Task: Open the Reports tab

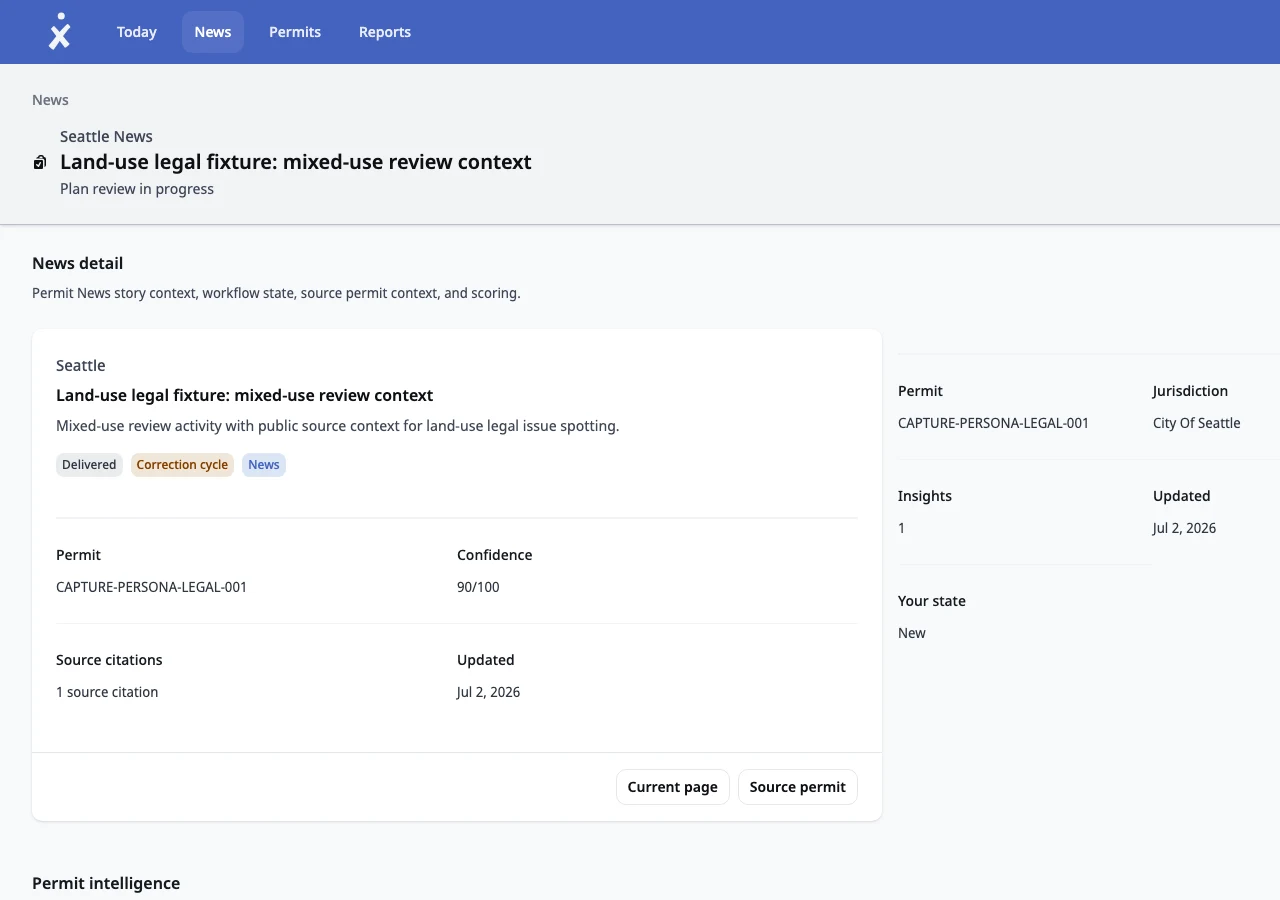Action: point(385,32)
